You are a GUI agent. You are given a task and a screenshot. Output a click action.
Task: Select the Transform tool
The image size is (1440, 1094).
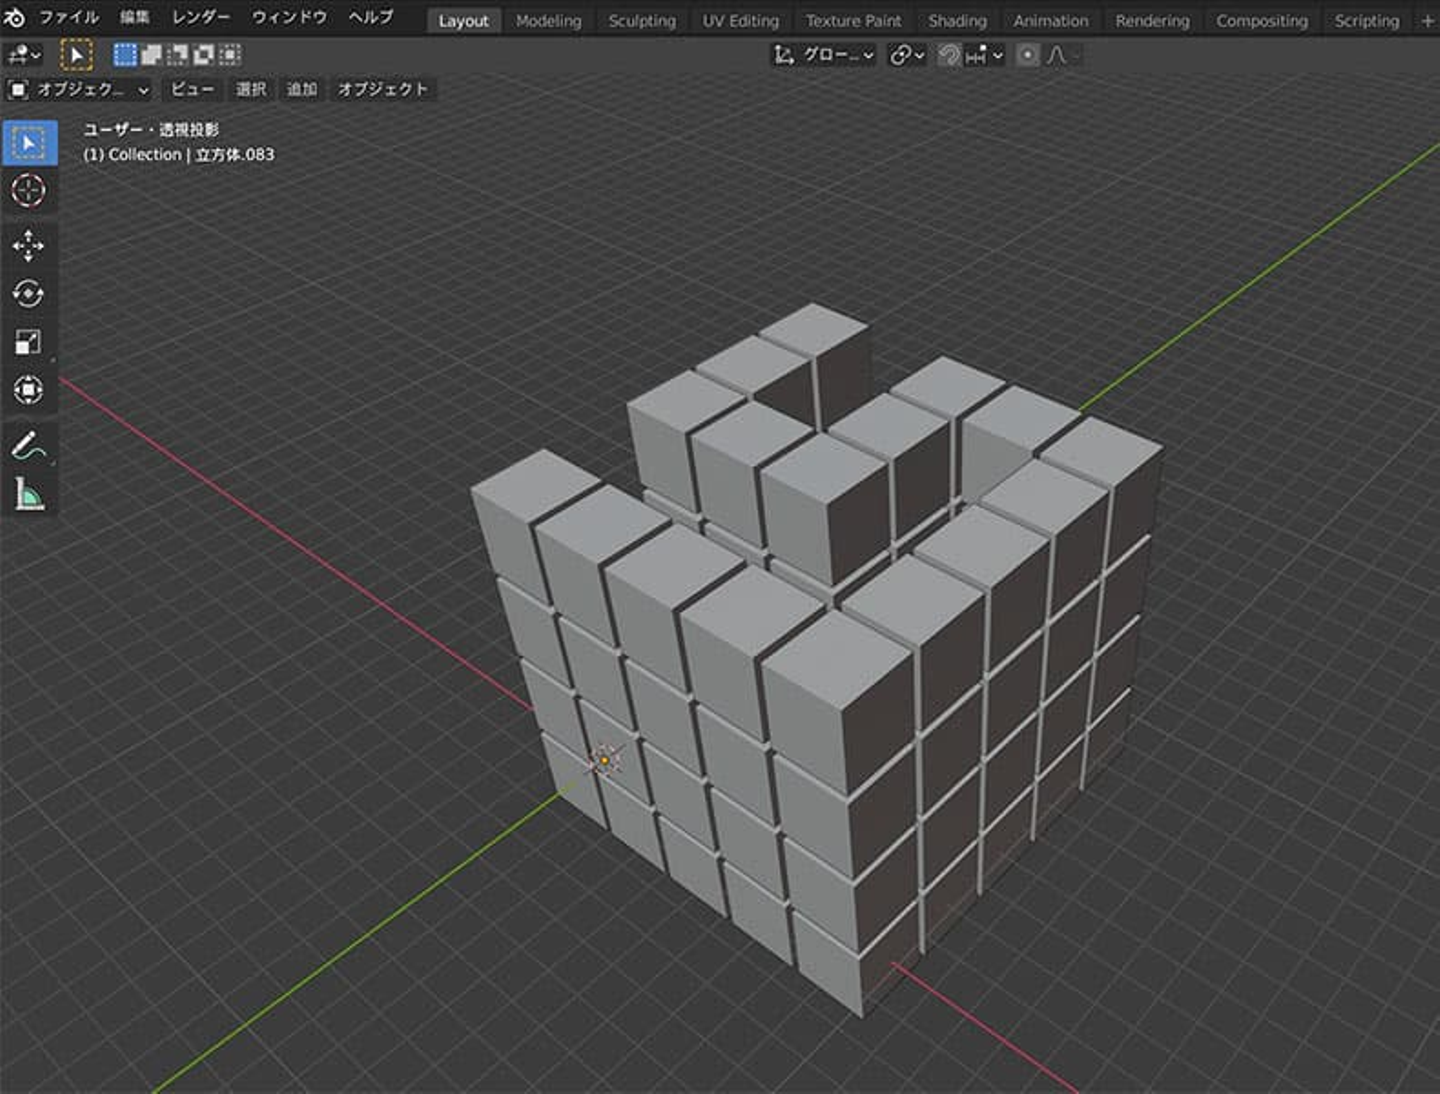28,390
